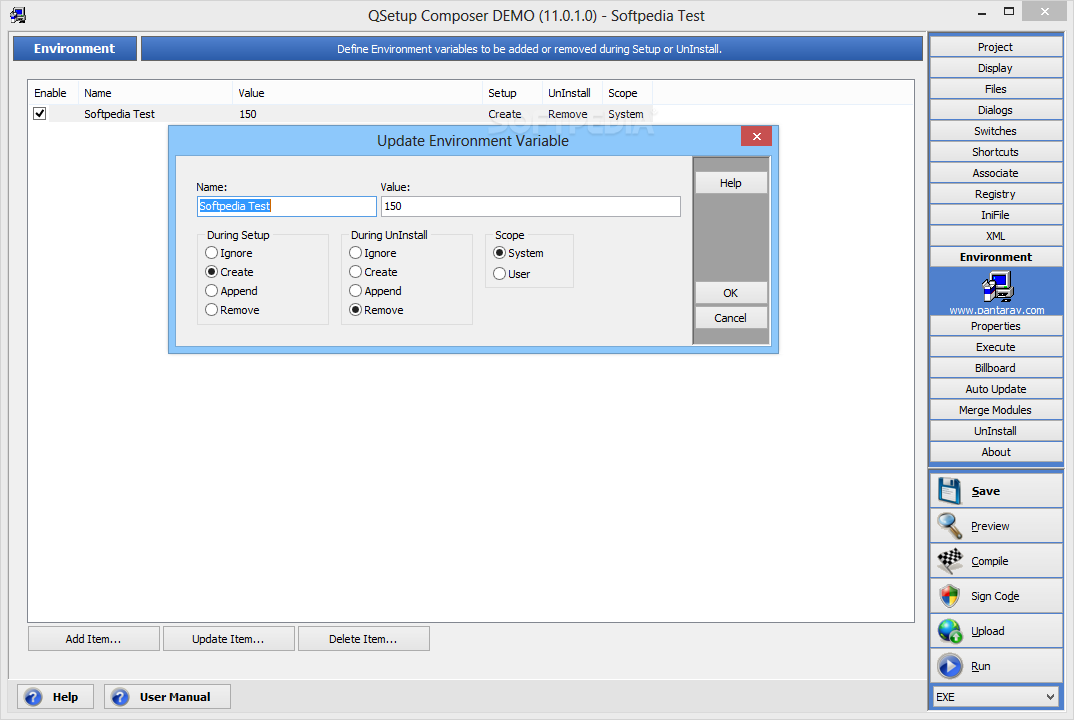Click the Upload button label

pos(988,631)
